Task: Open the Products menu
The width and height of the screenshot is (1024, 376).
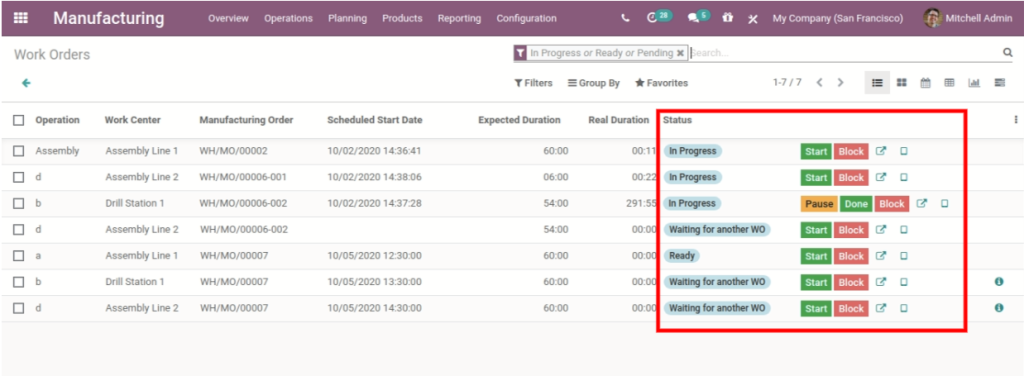Action: click(402, 18)
